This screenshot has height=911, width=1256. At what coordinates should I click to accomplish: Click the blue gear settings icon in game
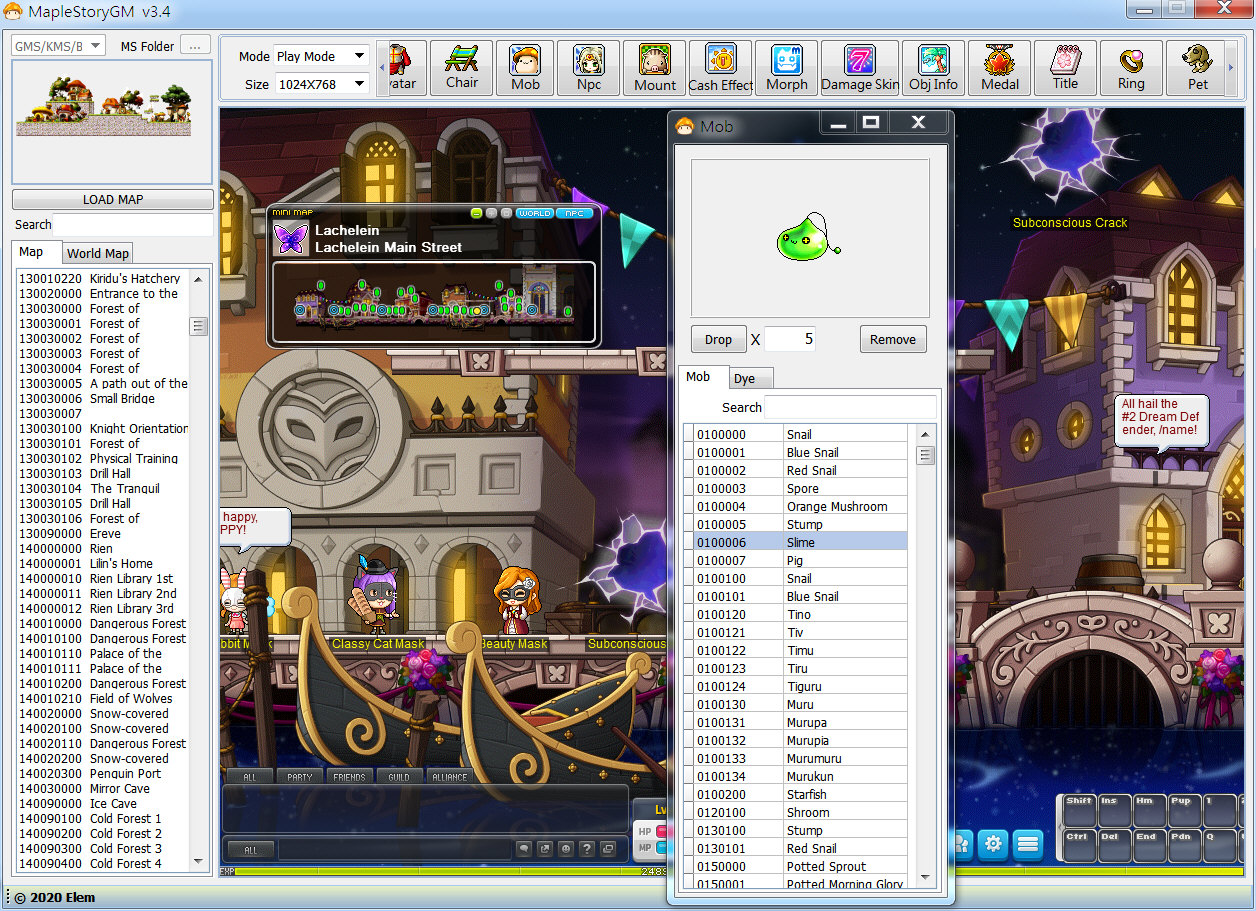click(x=993, y=844)
